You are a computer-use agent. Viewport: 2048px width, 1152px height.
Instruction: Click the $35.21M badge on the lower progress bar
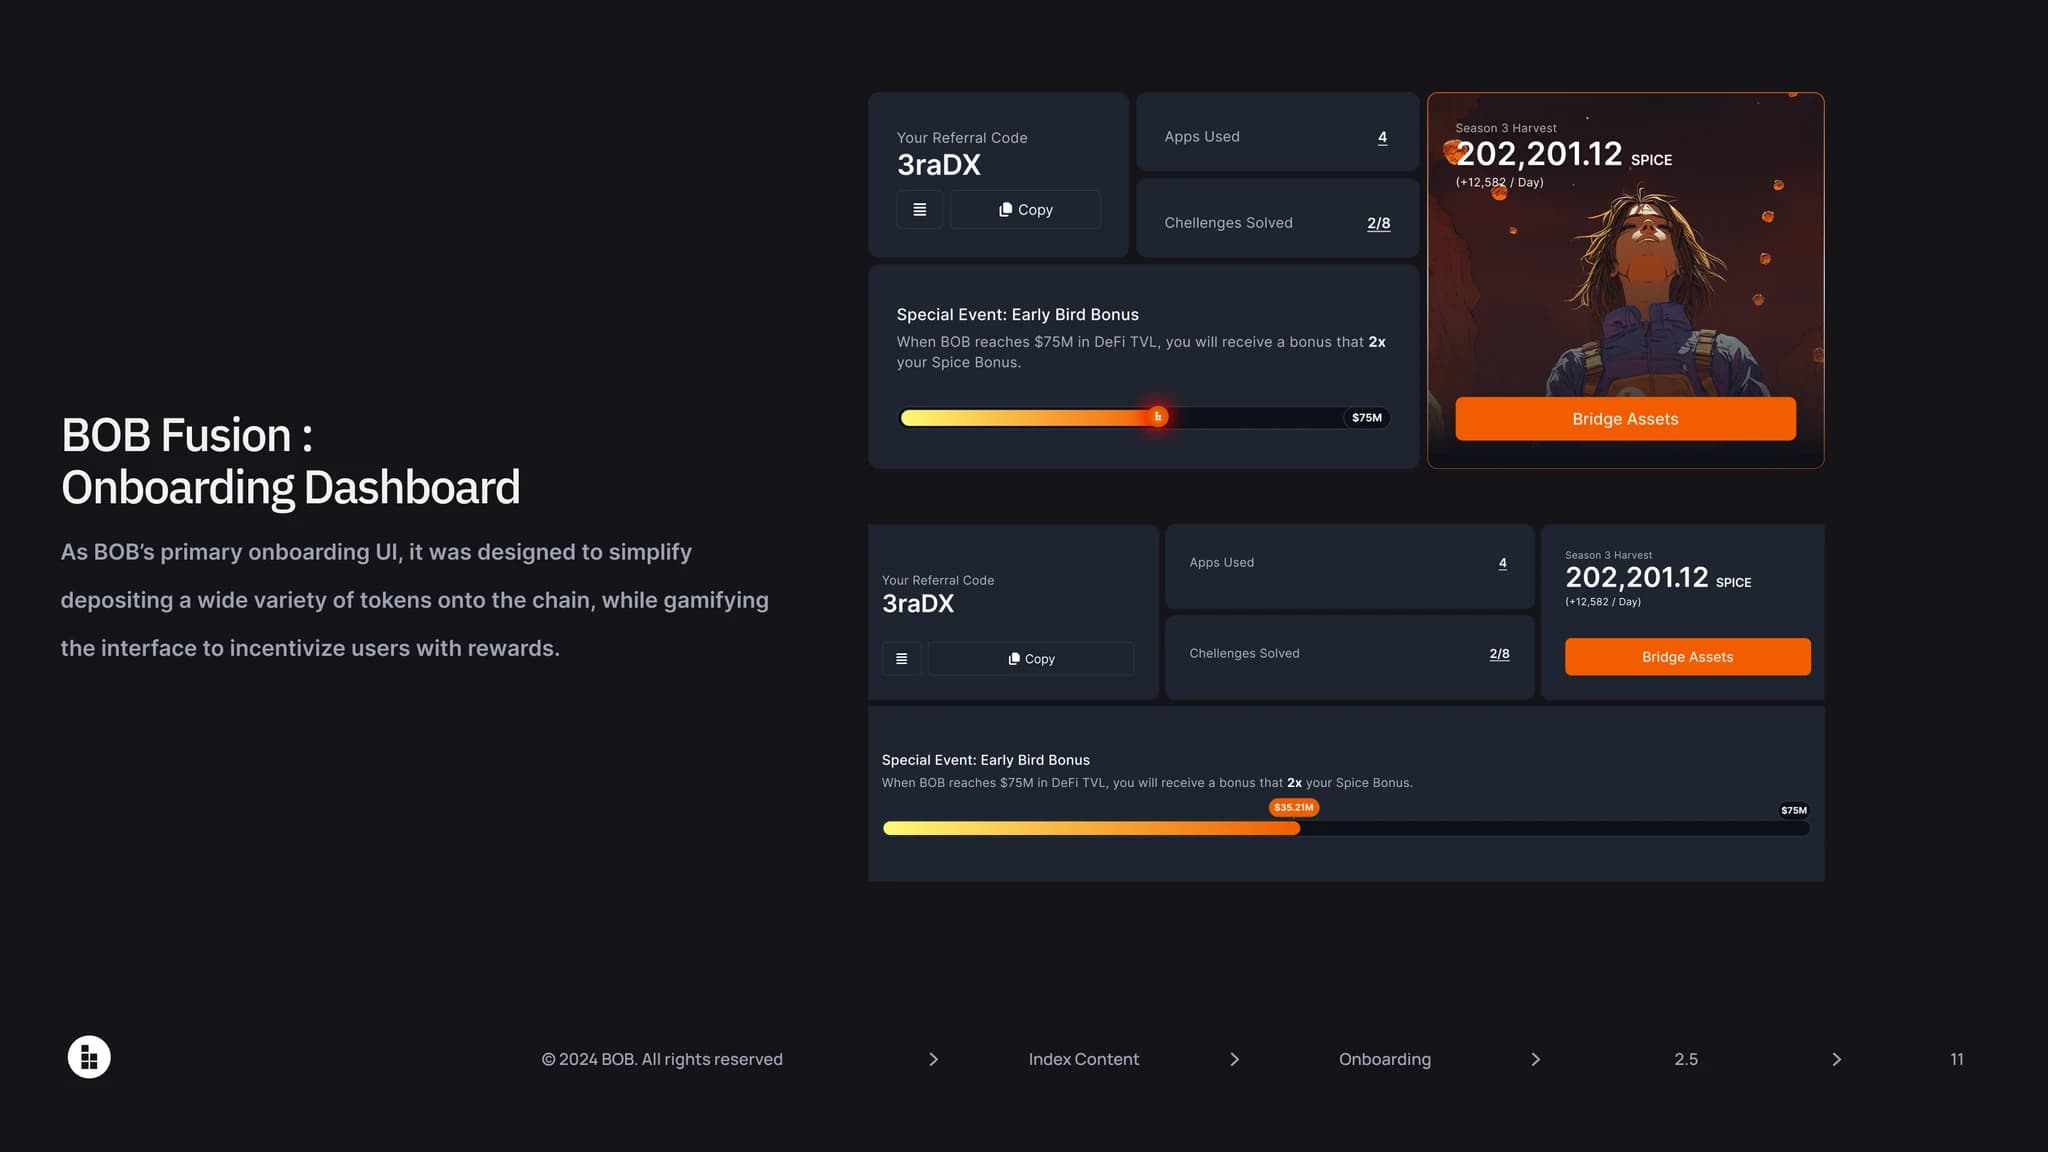(x=1294, y=807)
